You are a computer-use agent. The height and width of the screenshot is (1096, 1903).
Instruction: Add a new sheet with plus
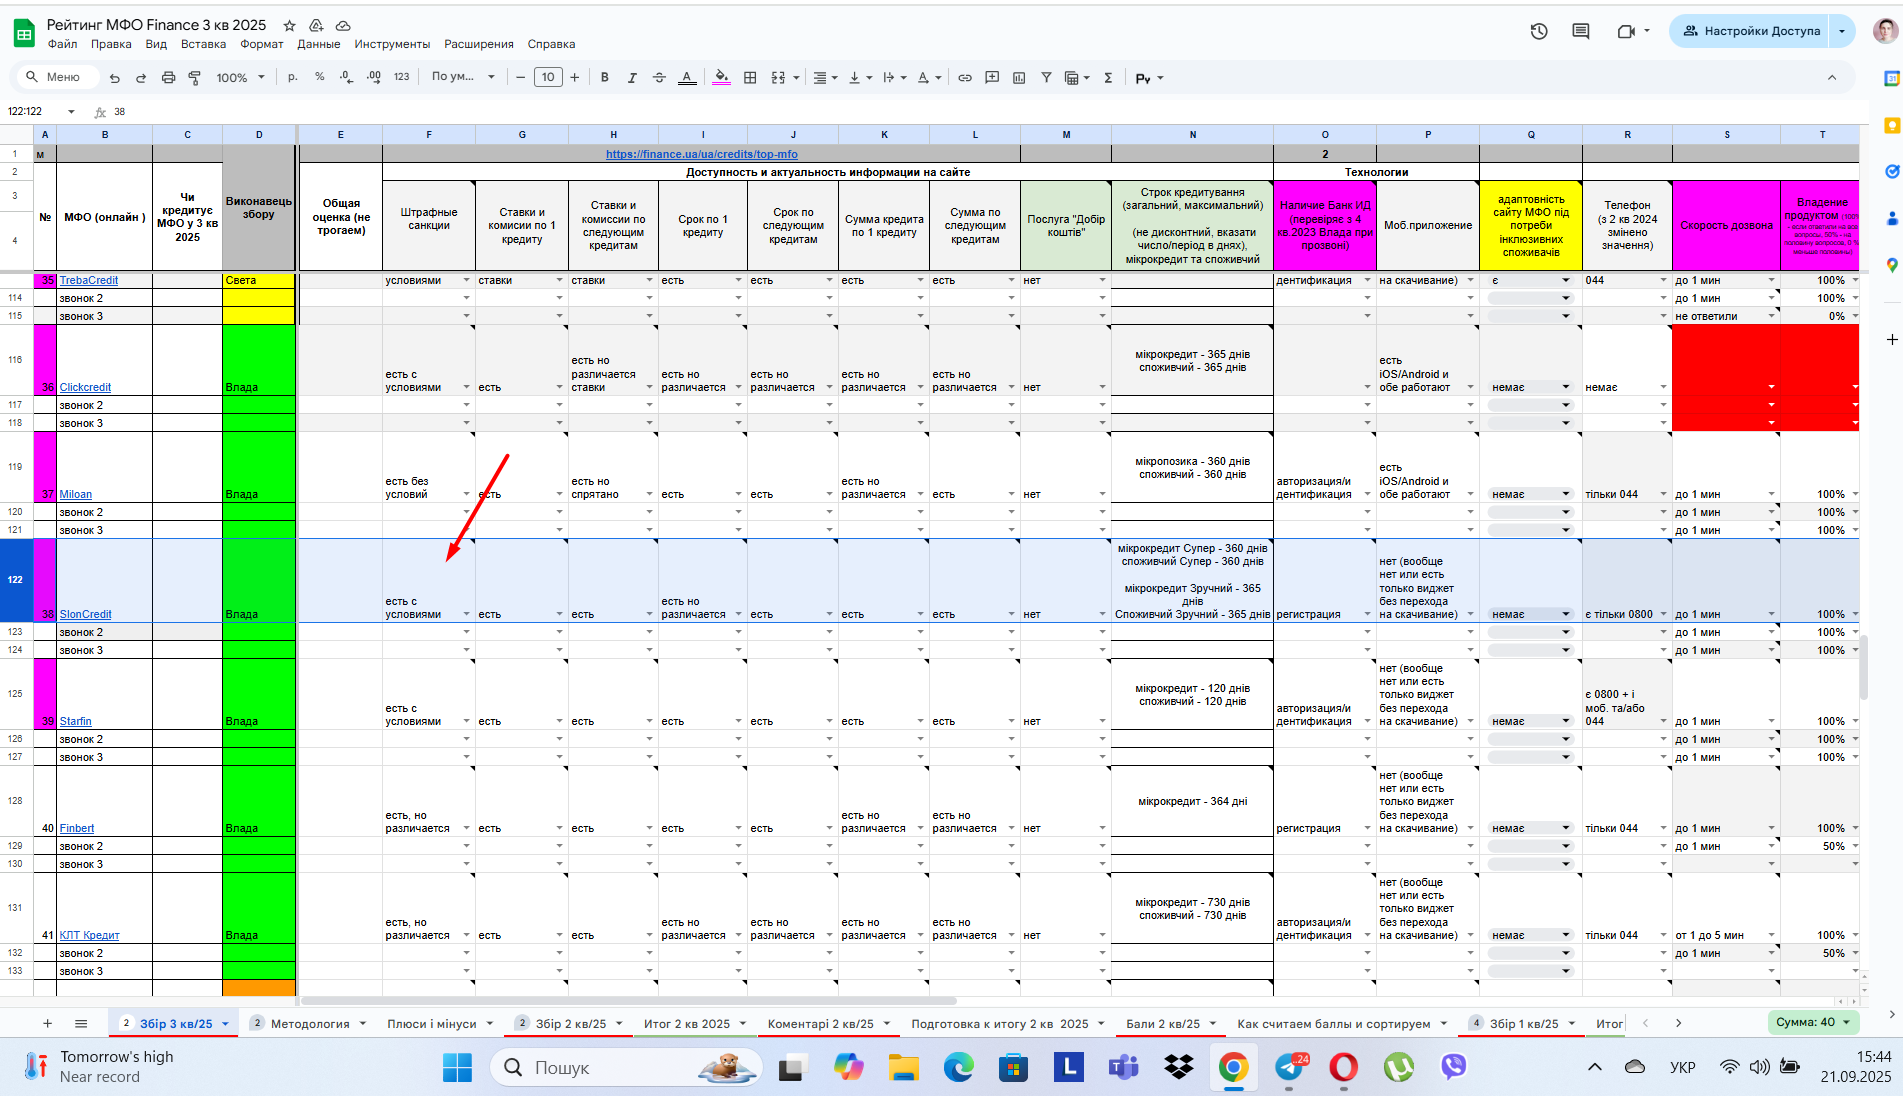(x=47, y=1023)
